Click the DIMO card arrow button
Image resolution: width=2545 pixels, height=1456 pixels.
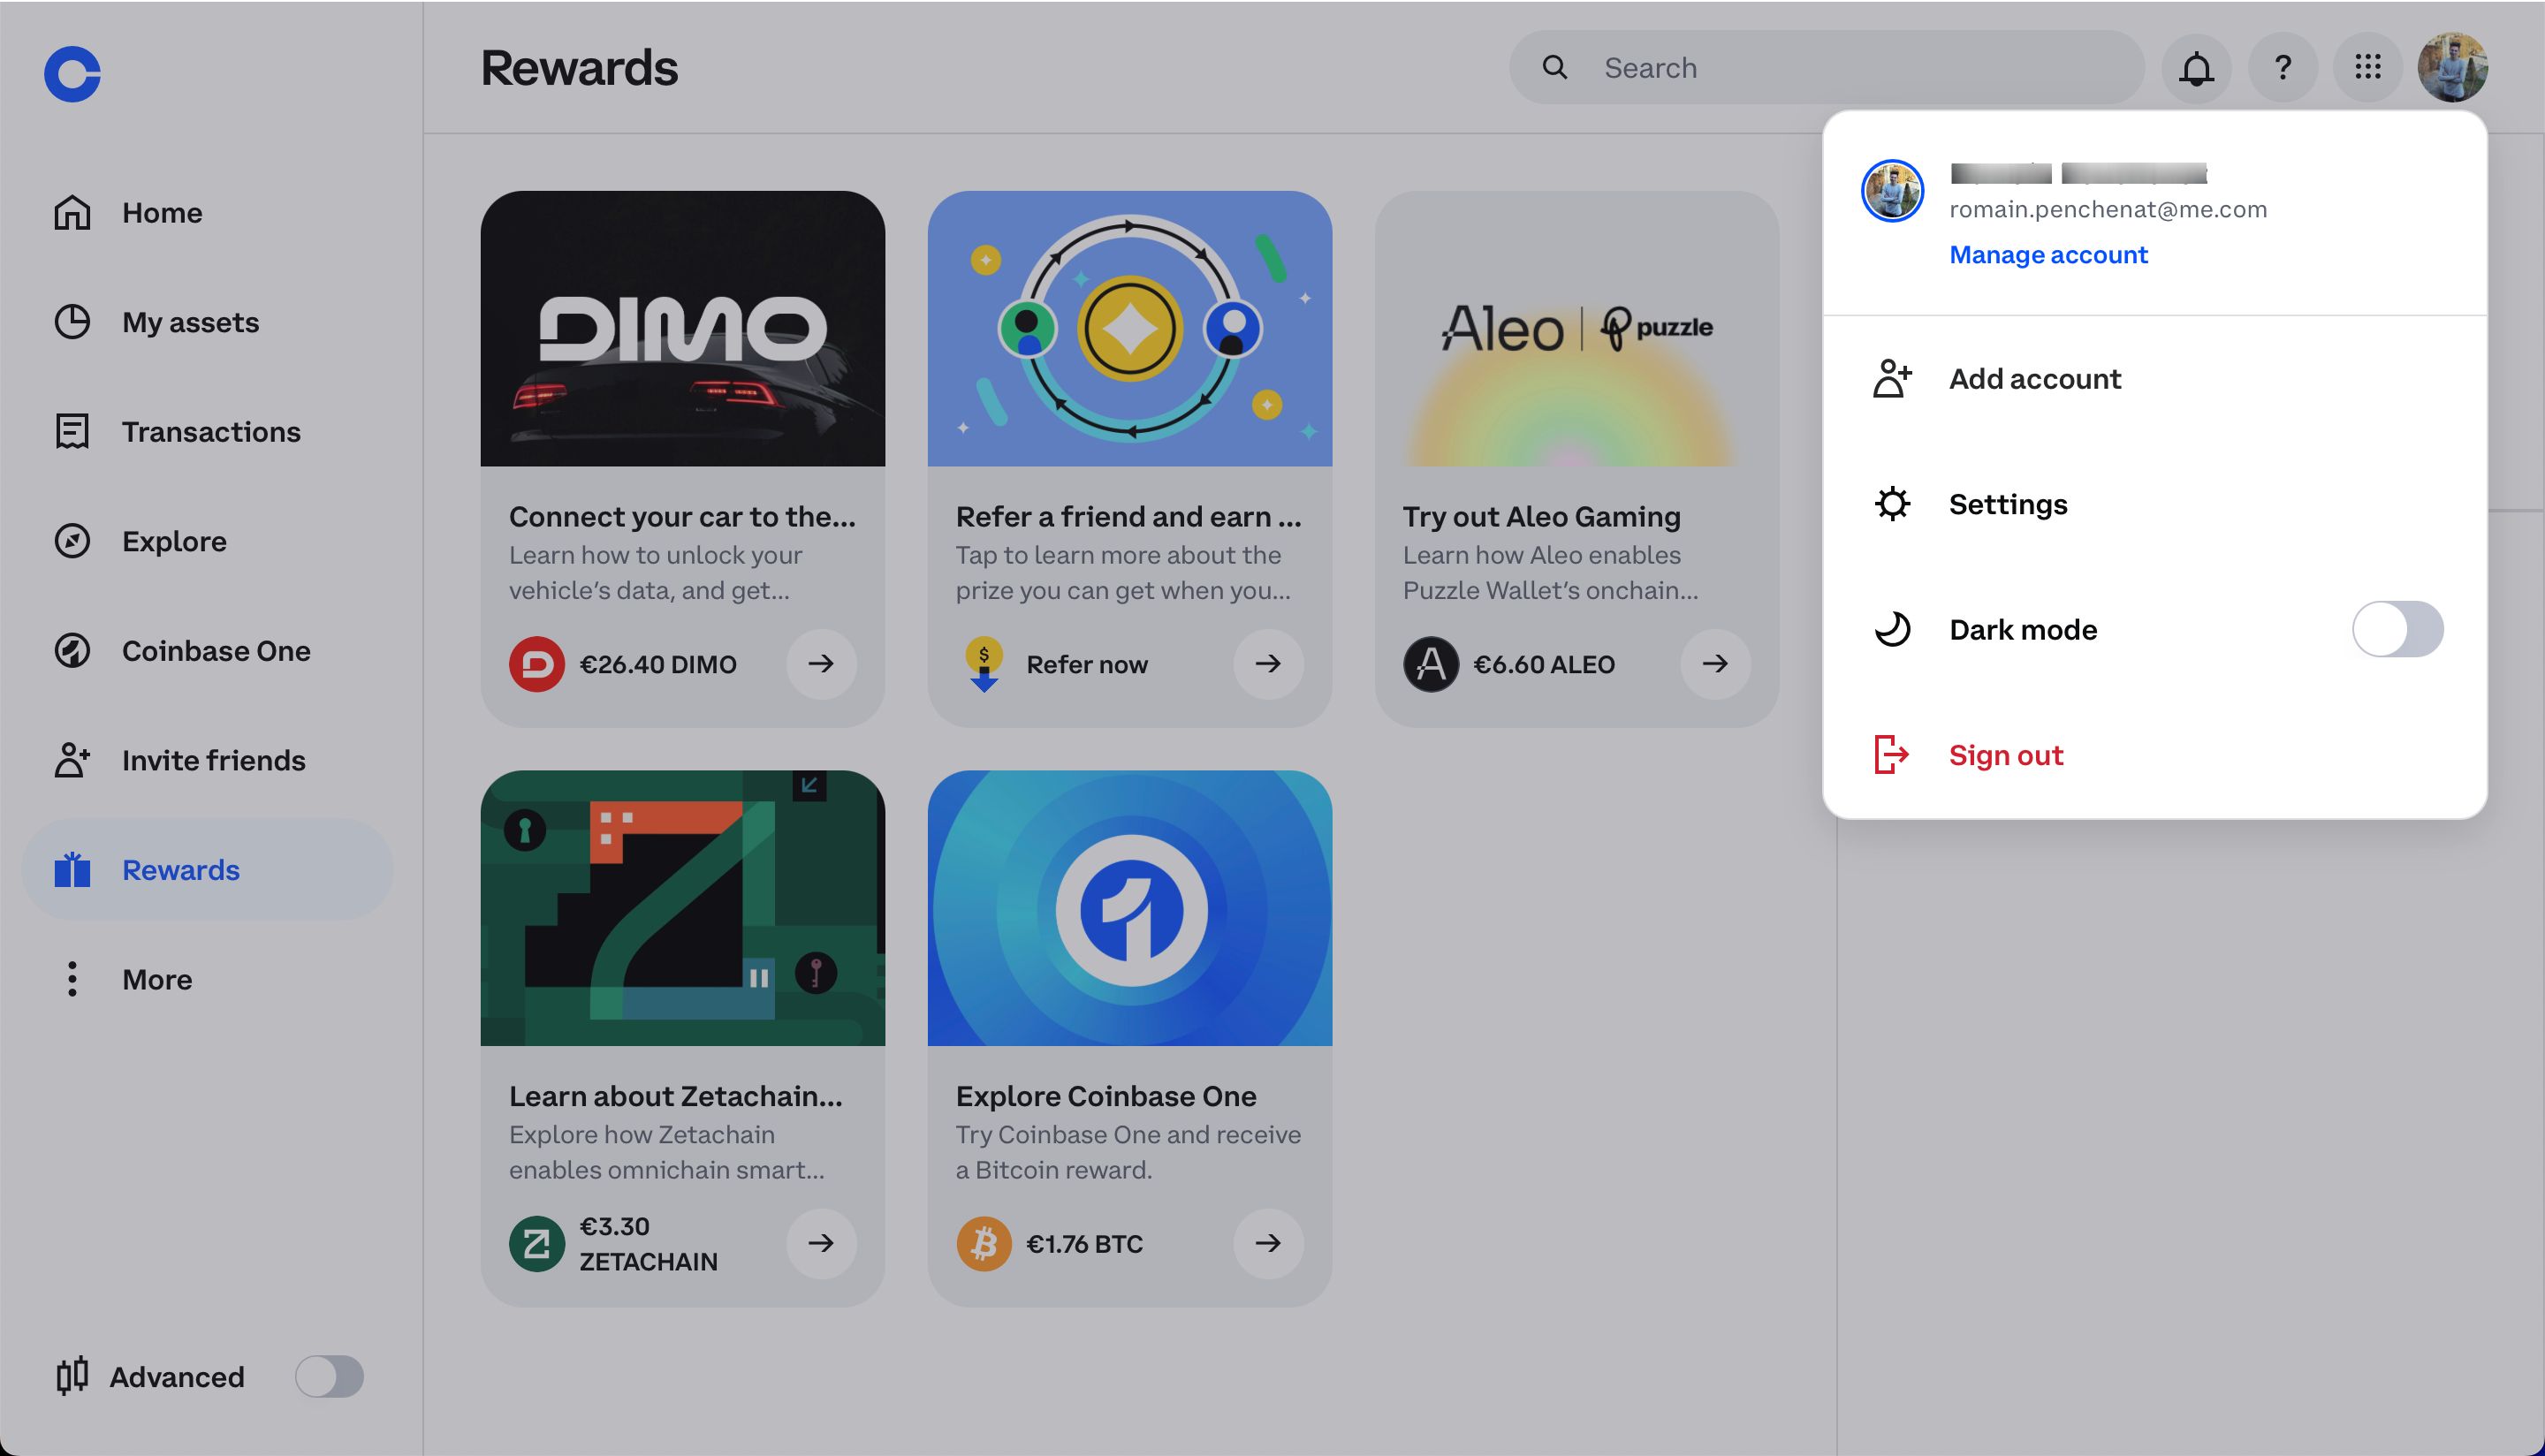tap(821, 663)
